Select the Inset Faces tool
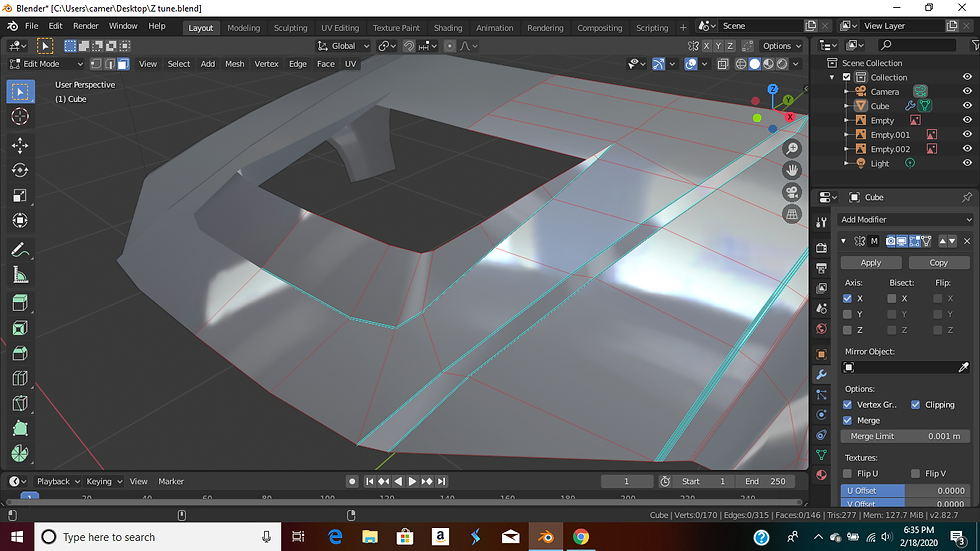The image size is (980, 551). (x=20, y=329)
